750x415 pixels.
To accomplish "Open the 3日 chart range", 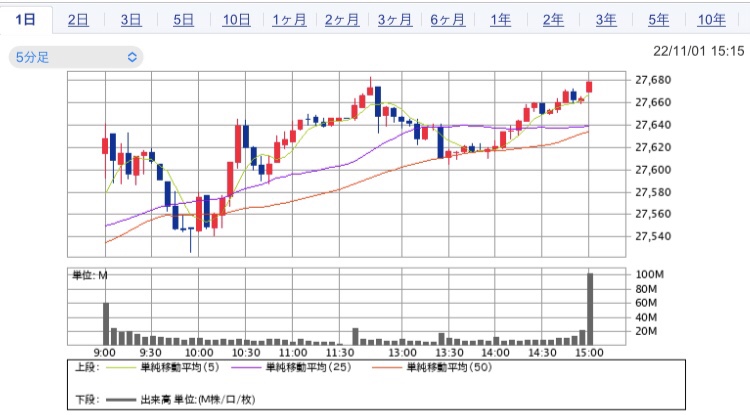I will (131, 20).
